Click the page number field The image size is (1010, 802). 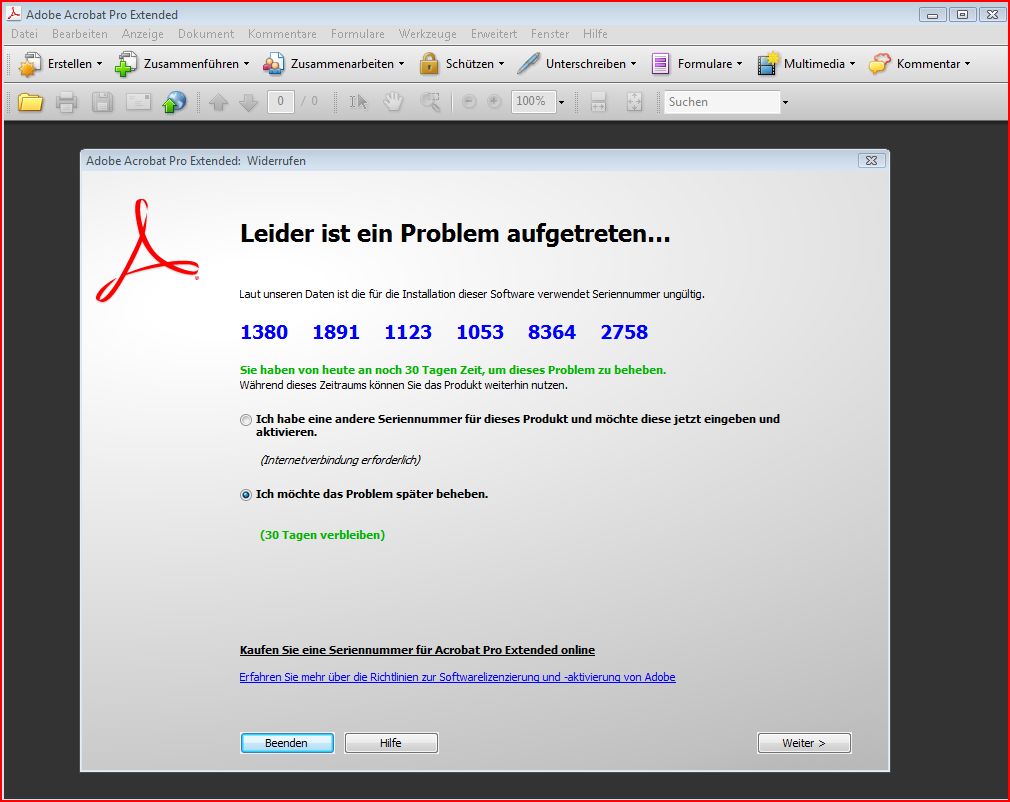(280, 101)
